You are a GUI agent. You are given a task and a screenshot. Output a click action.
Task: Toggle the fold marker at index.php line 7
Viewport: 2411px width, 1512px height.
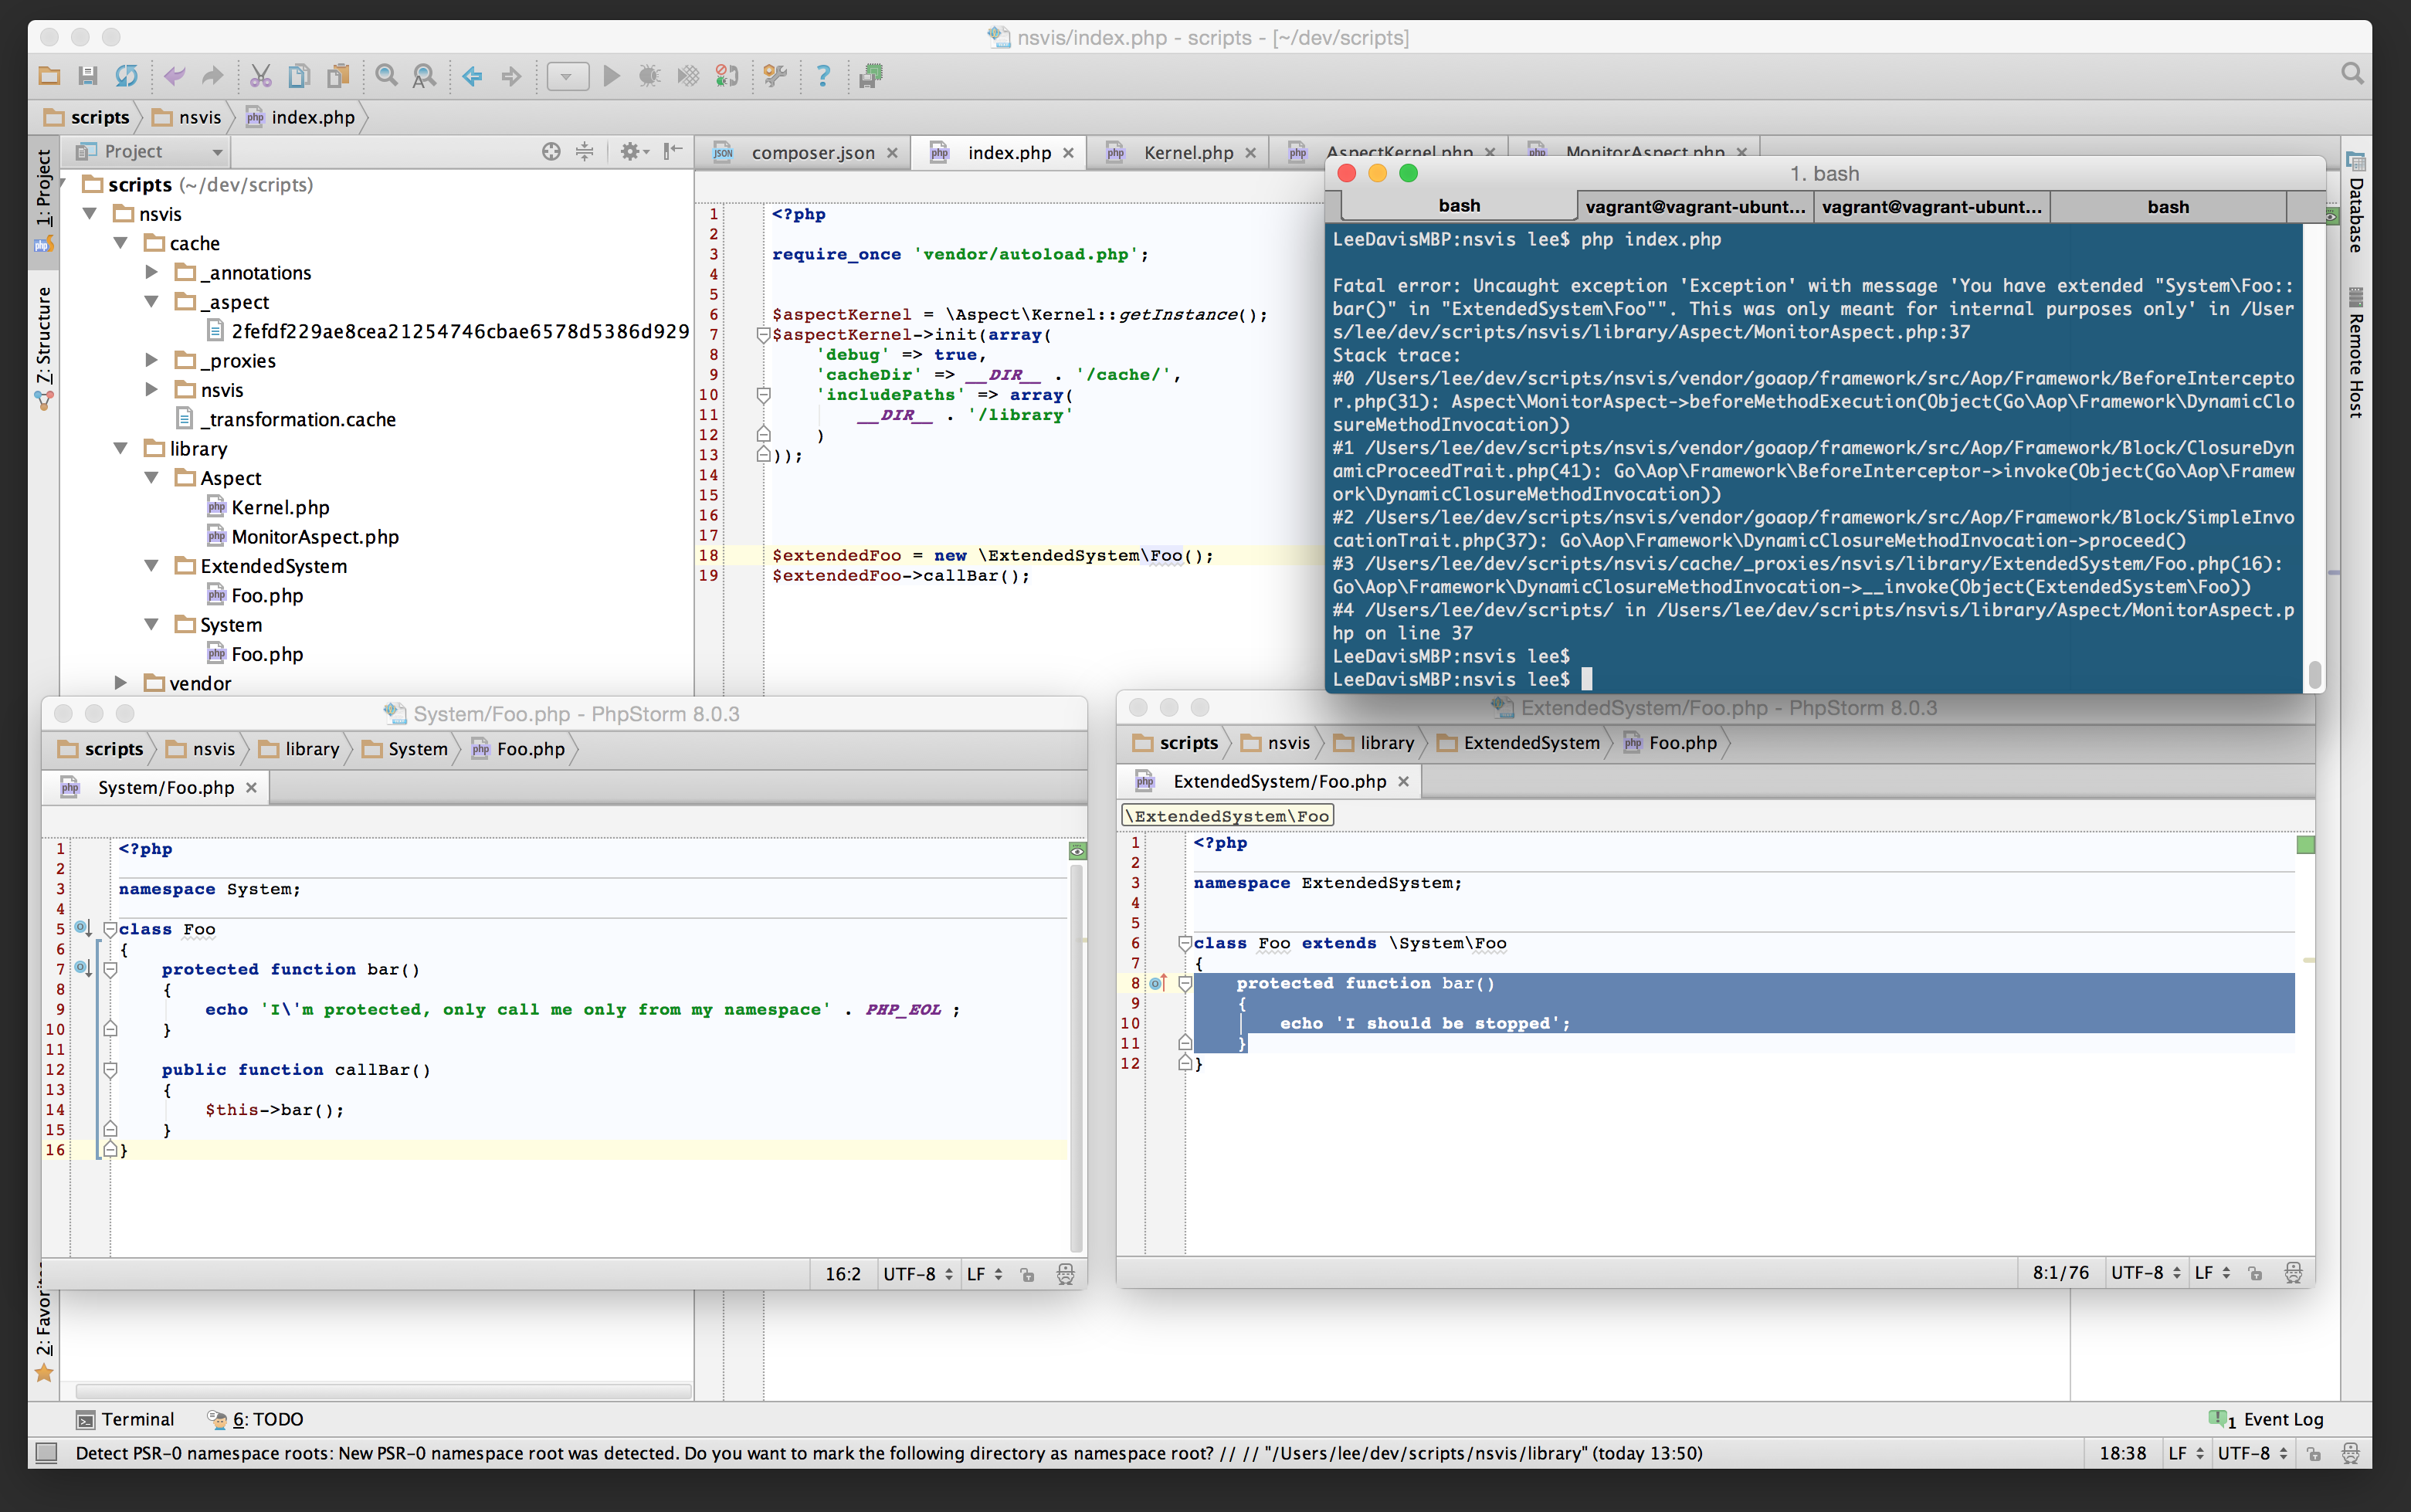coord(763,335)
